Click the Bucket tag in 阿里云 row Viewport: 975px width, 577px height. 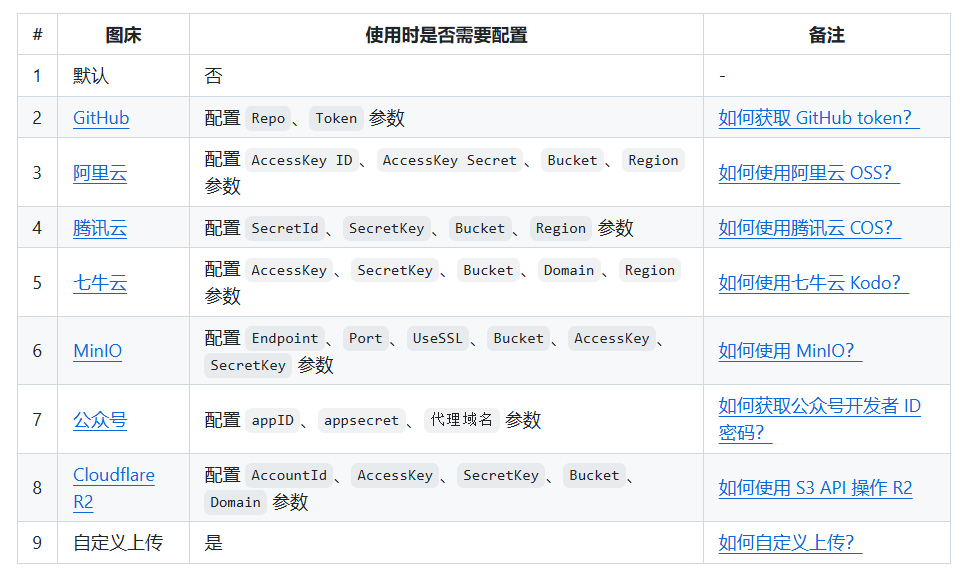click(x=572, y=160)
